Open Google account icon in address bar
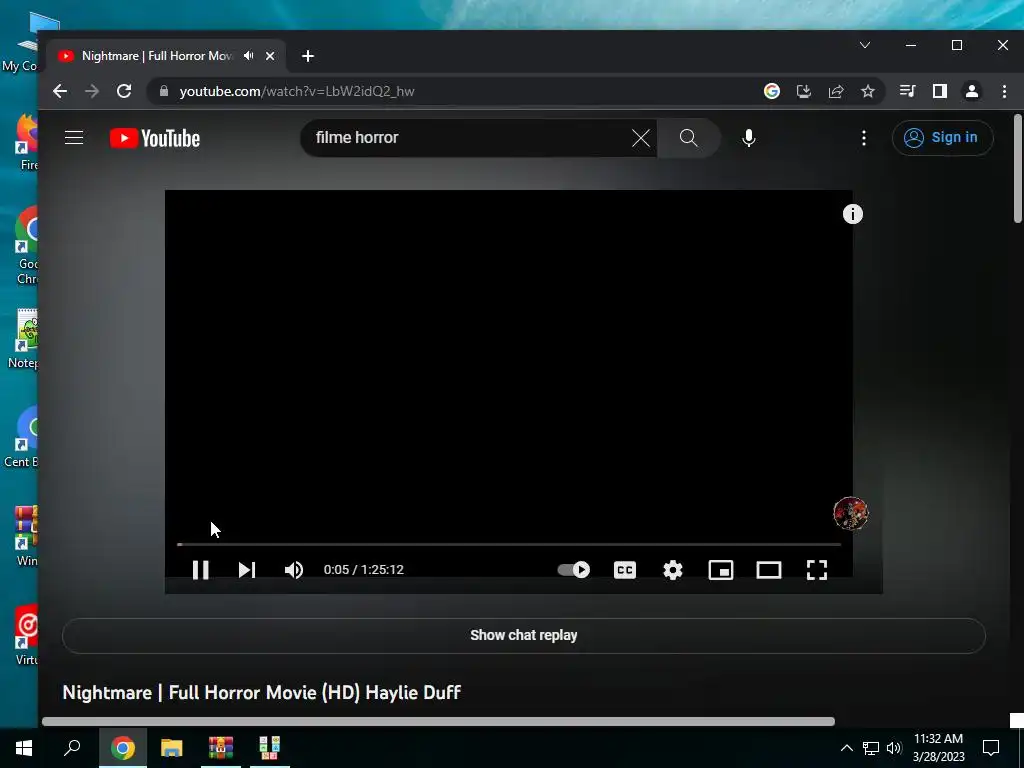 772,91
